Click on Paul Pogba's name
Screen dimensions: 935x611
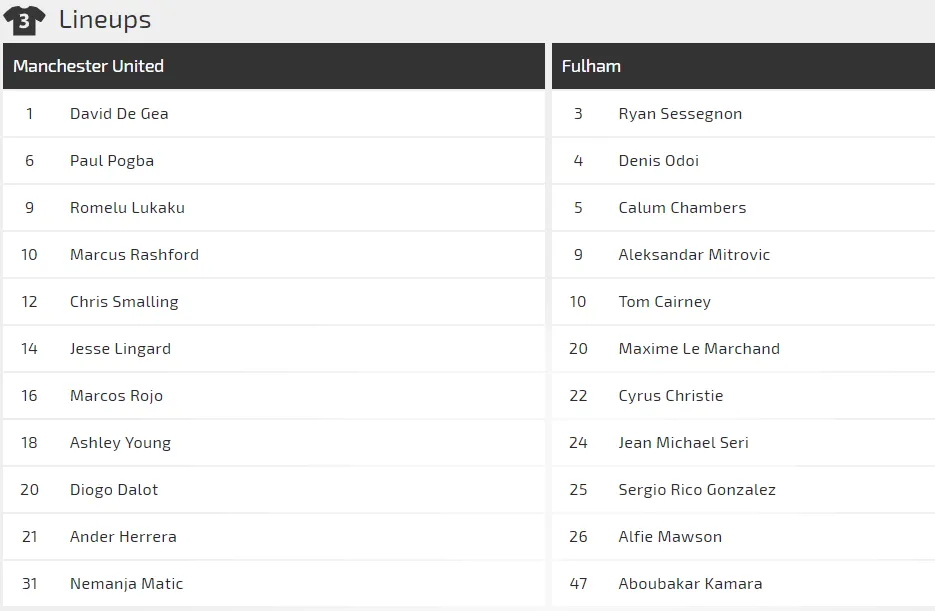[112, 161]
